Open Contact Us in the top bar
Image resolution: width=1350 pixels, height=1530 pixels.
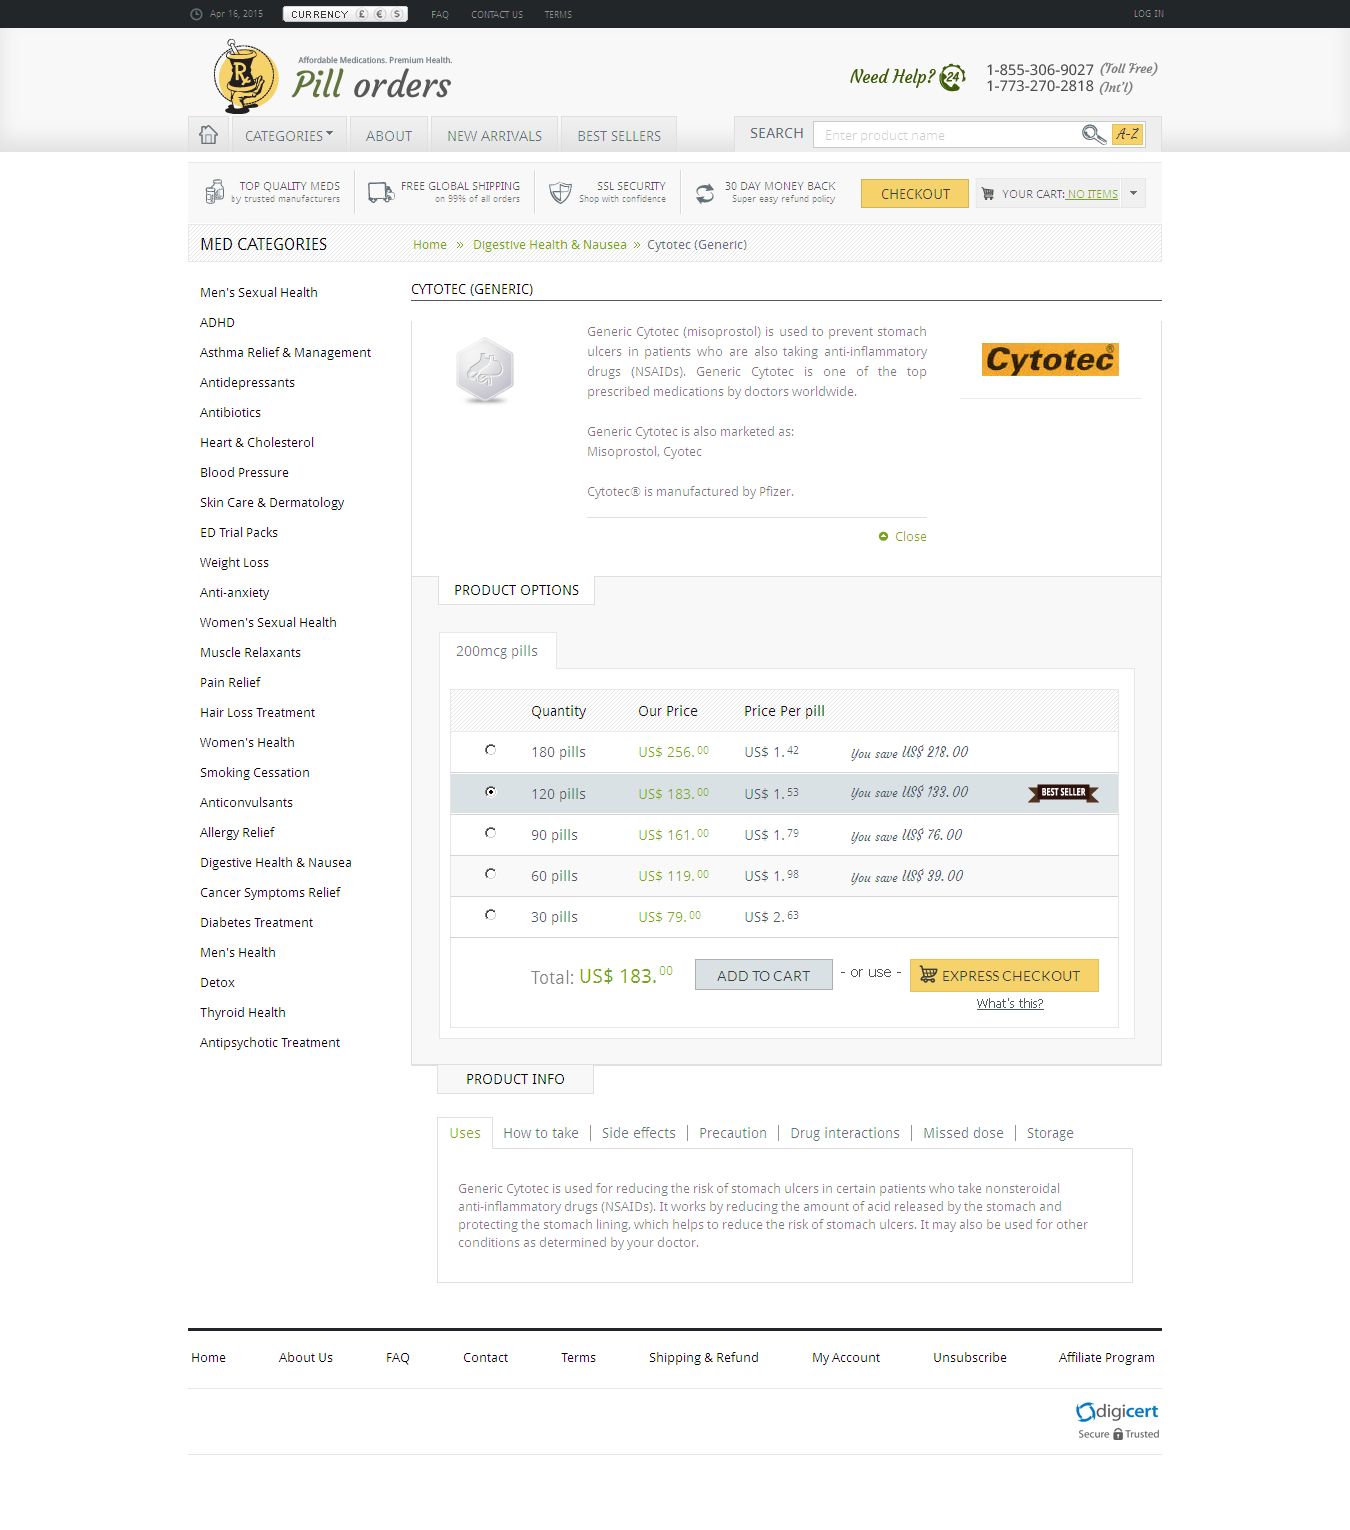coord(497,14)
